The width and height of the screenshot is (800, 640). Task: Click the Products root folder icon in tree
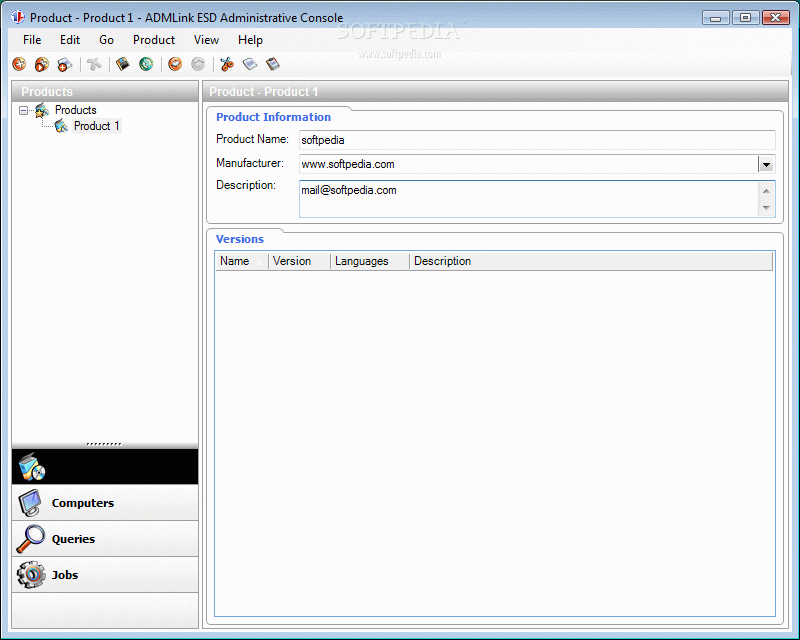41,110
